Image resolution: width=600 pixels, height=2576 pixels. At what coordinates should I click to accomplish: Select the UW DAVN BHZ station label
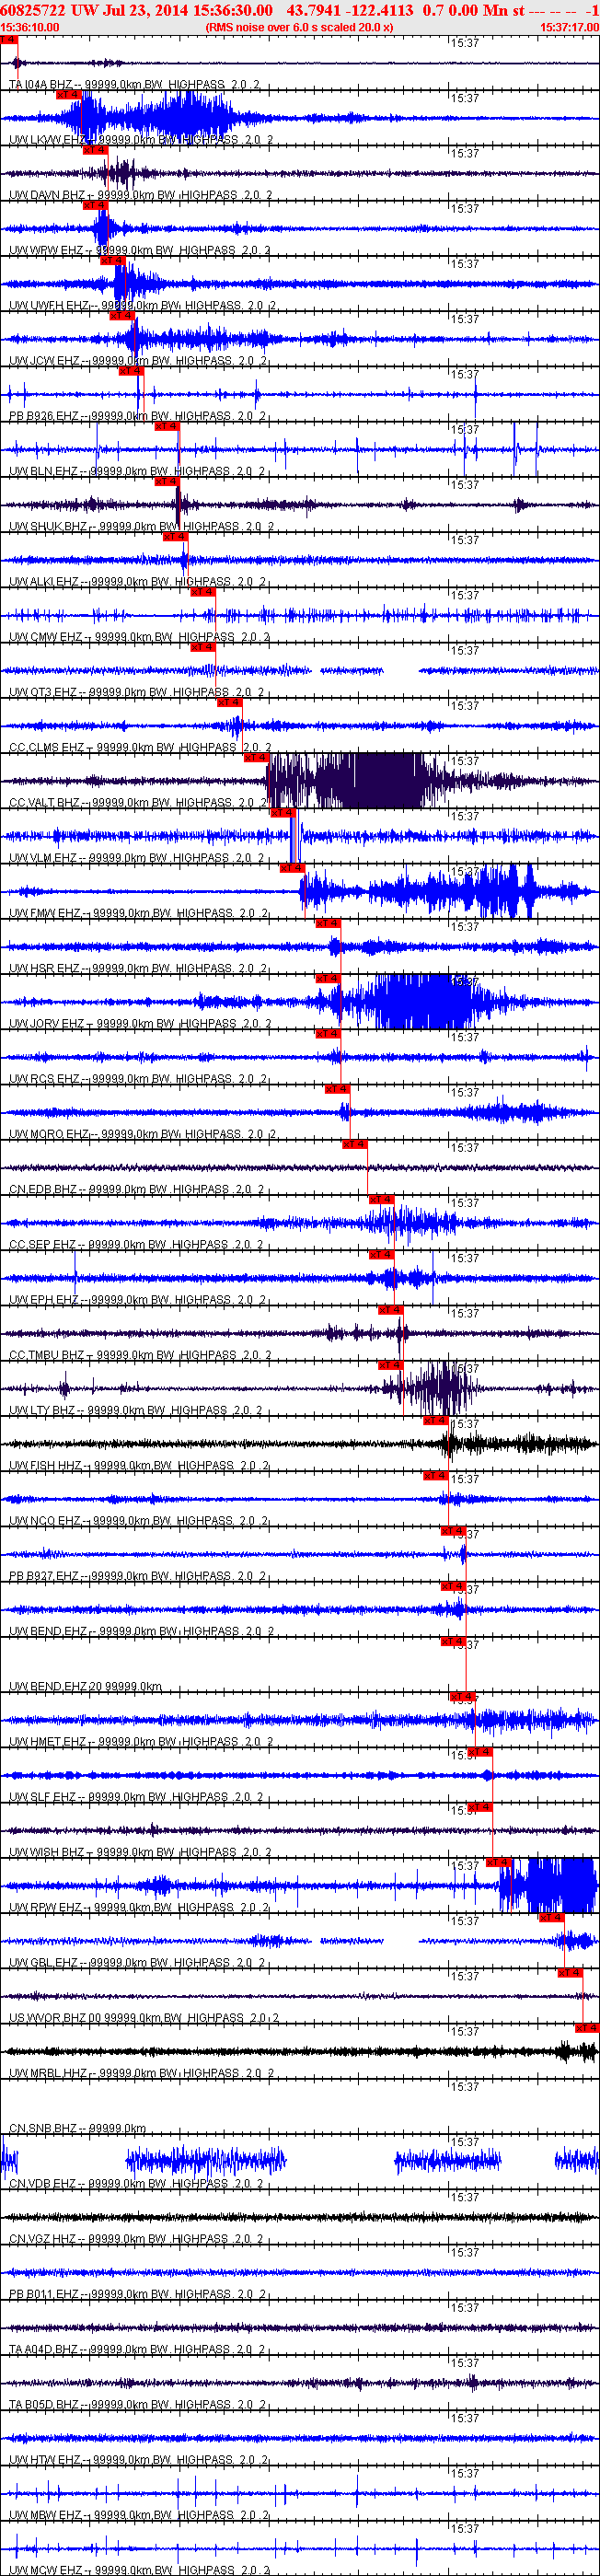coord(139,195)
